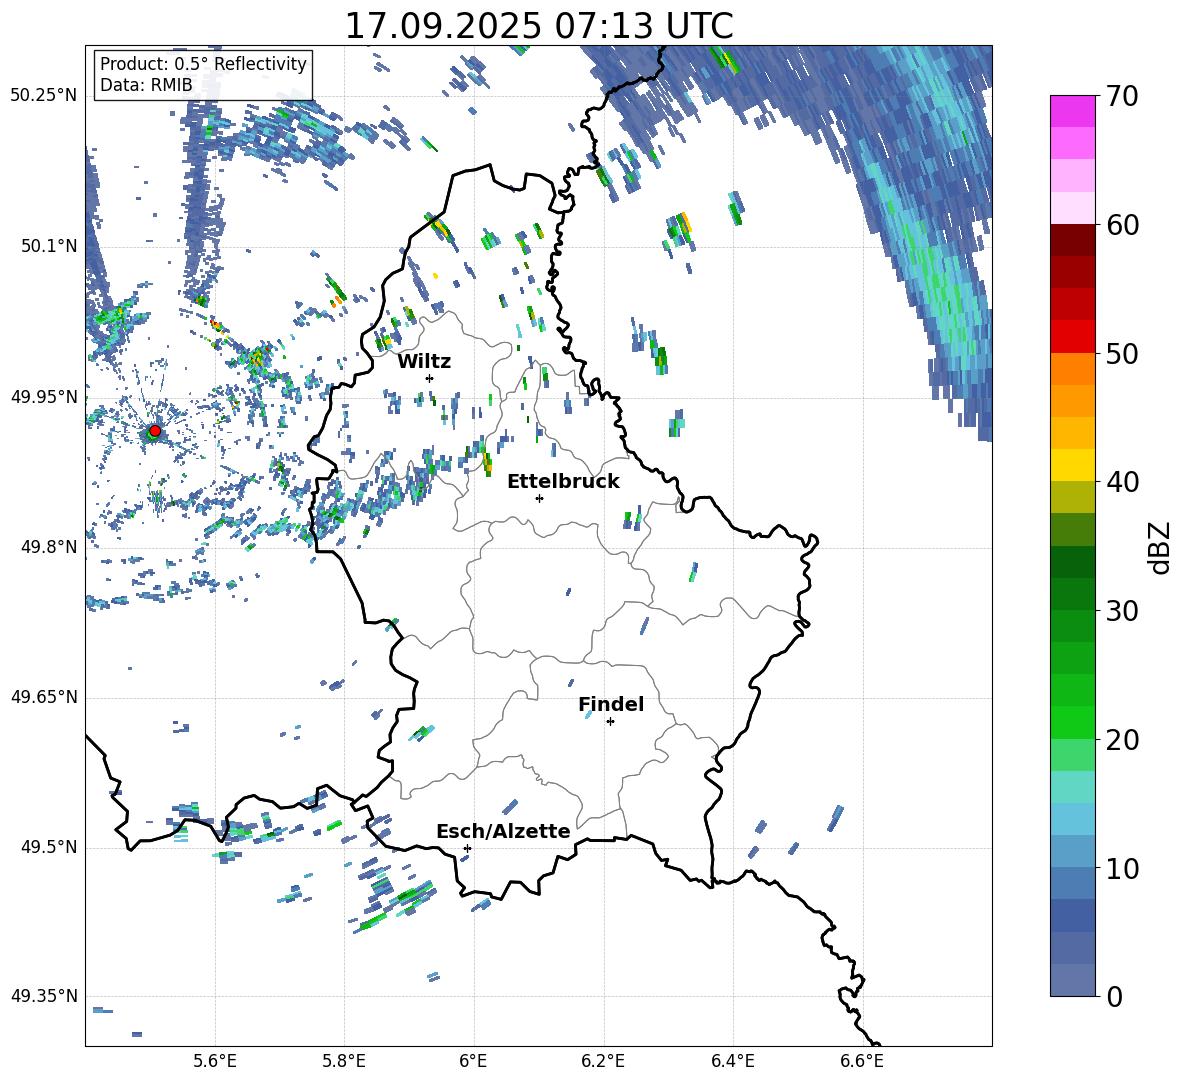Click the 6°E longitude label
Image resolution: width=1184 pixels, height=1081 pixels.
point(473,1061)
